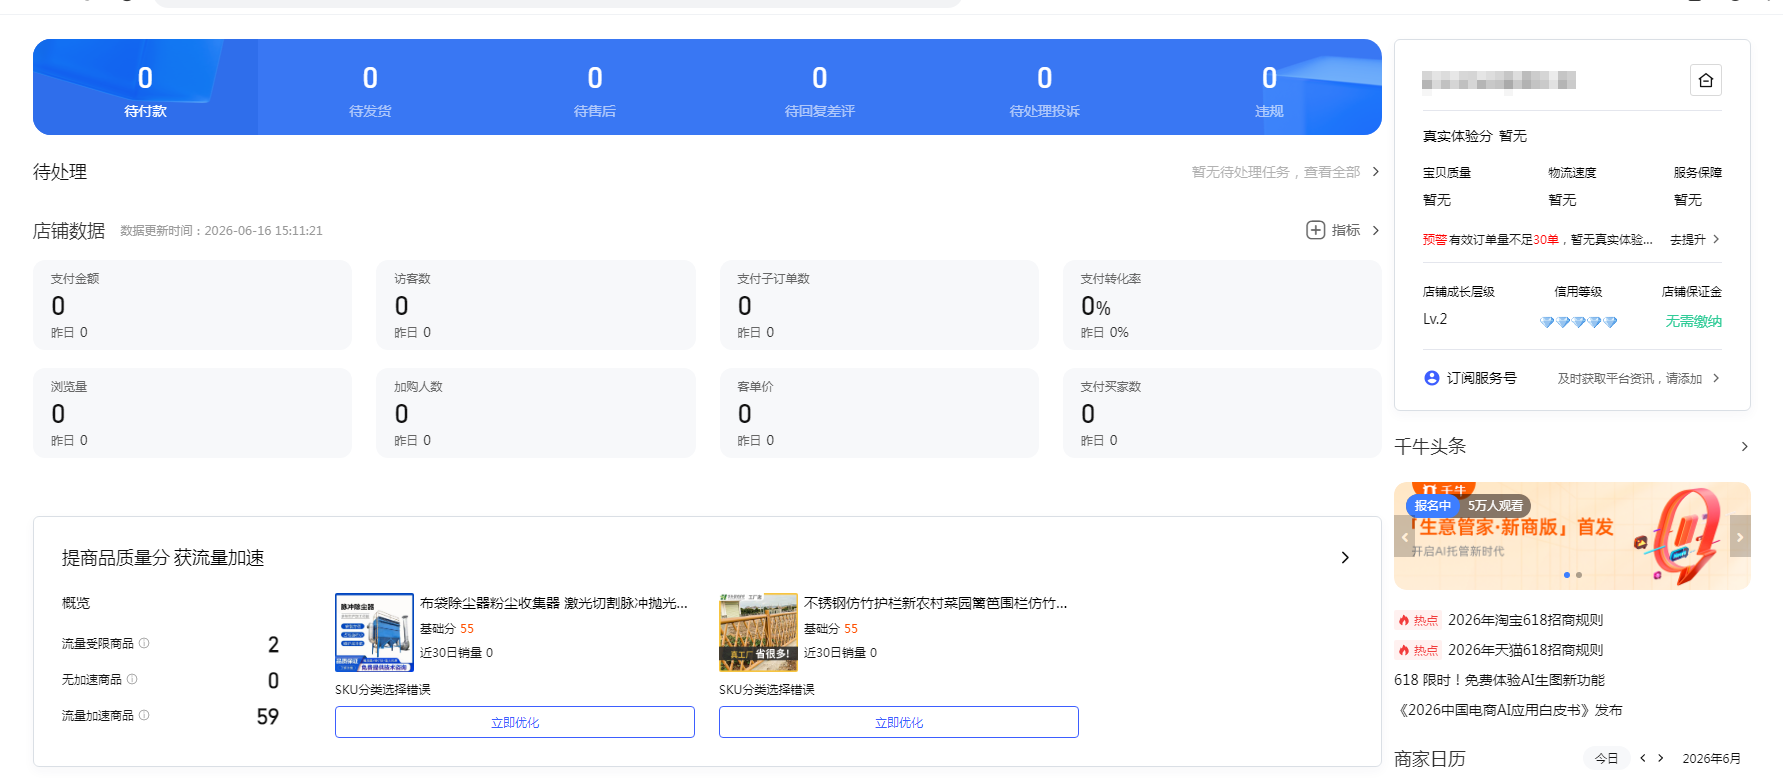
Task: Click the 热点 tag before 2026年淘宝618招商规则
Action: pos(1418,620)
